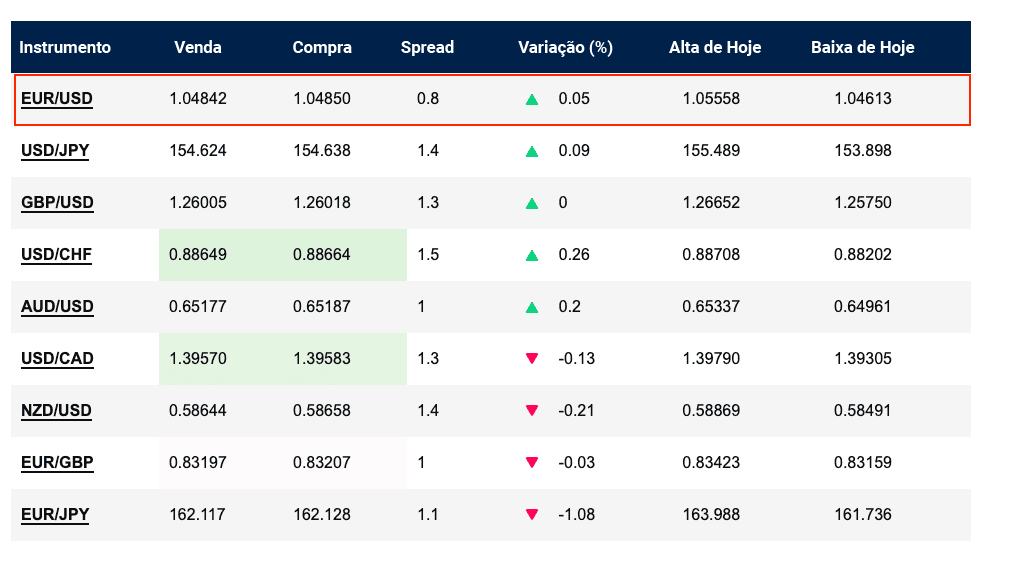Click the USD/CAD Compra price 1.39583
This screenshot has width=1028, height=562.
[322, 359]
